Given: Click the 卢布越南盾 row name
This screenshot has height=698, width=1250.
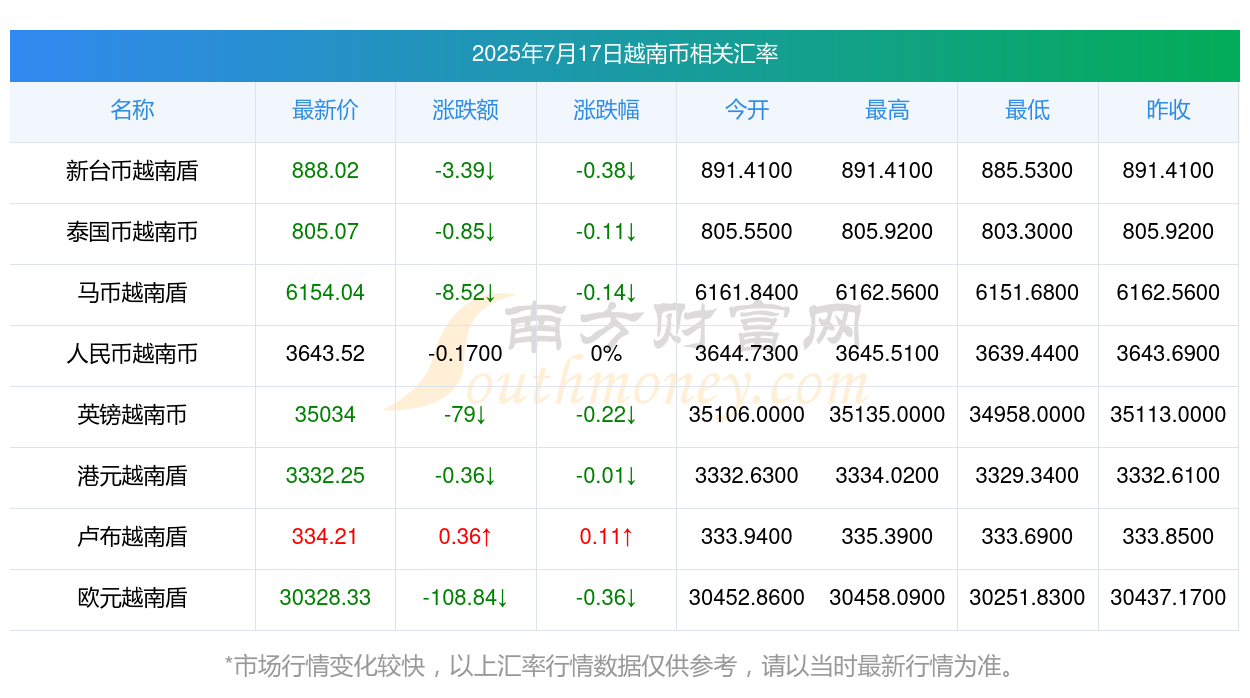Looking at the screenshot, I should [132, 537].
